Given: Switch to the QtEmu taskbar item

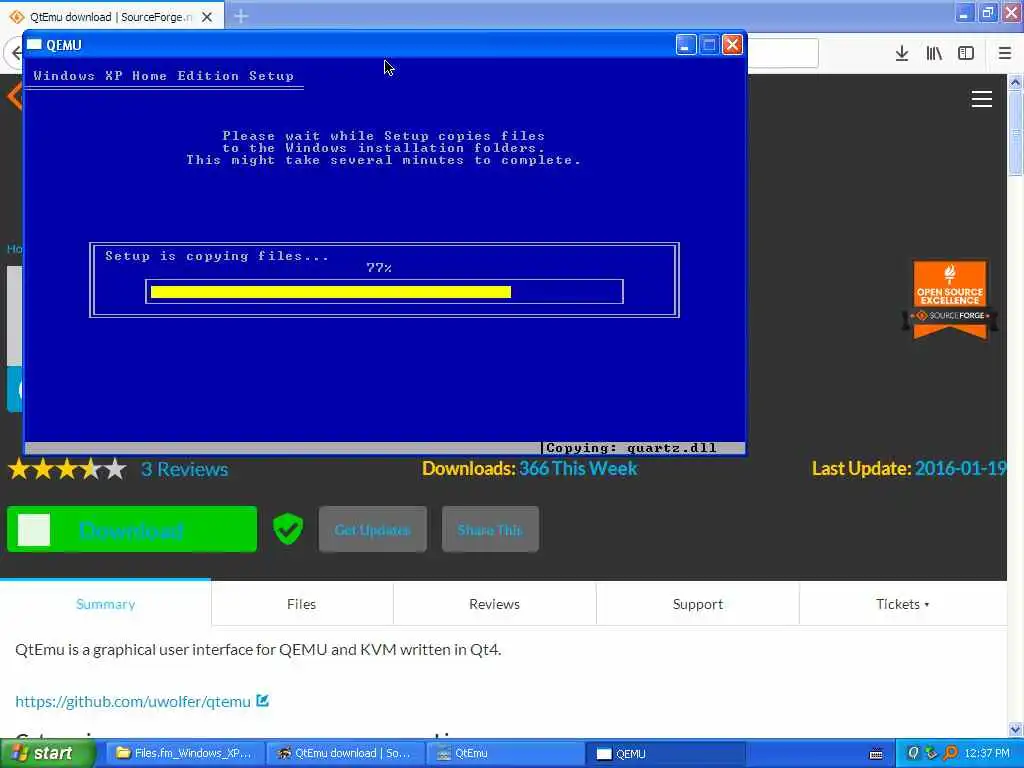Looking at the screenshot, I should [505, 753].
